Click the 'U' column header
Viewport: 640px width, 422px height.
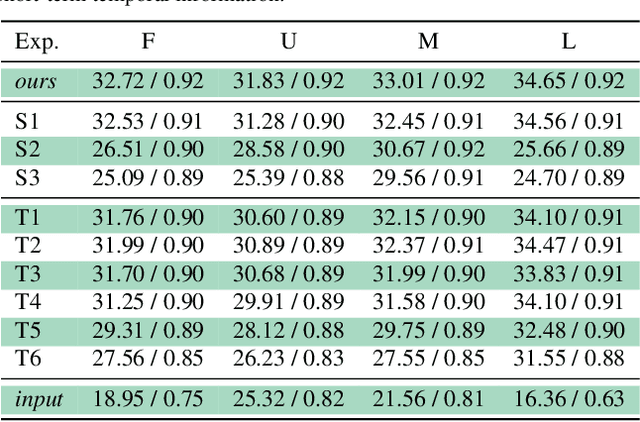pyautogui.click(x=288, y=43)
